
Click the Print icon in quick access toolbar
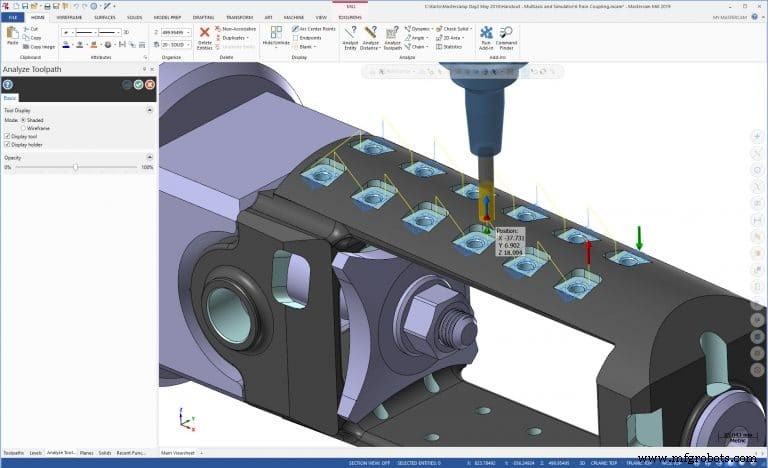(47, 6)
